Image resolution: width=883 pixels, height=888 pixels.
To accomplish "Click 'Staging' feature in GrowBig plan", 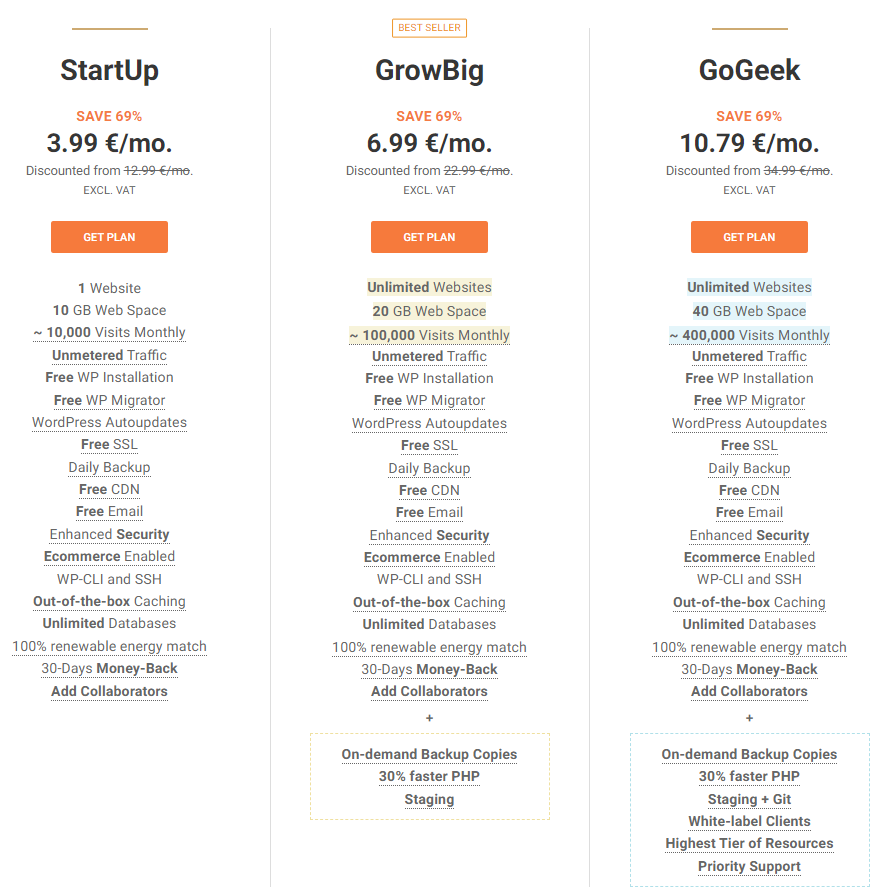I will pos(429,799).
